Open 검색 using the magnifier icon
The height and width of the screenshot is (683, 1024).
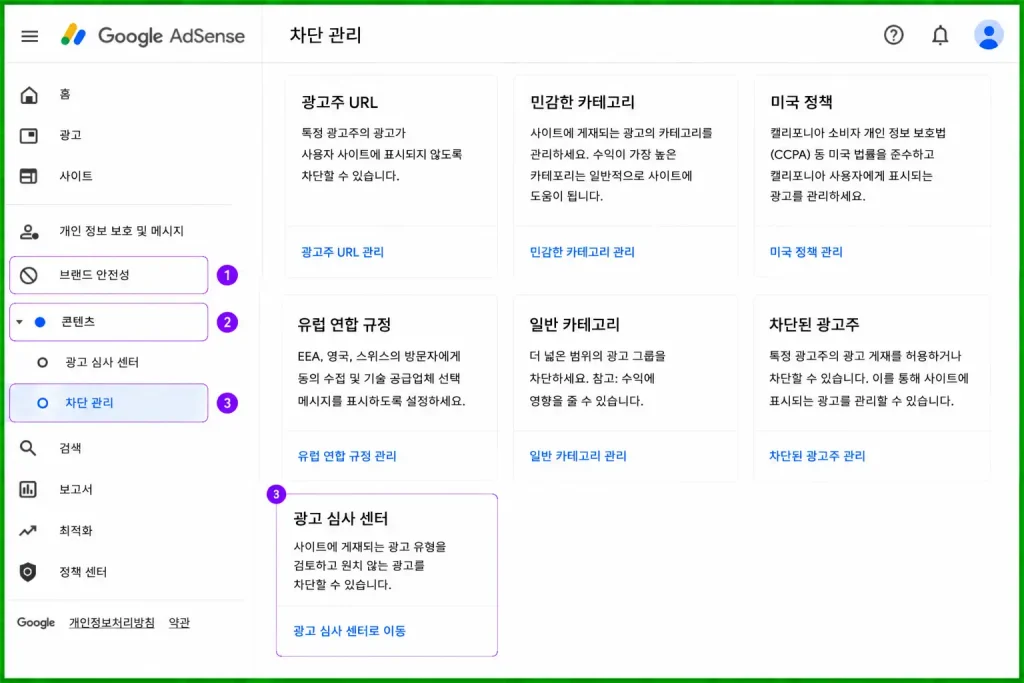coord(28,448)
